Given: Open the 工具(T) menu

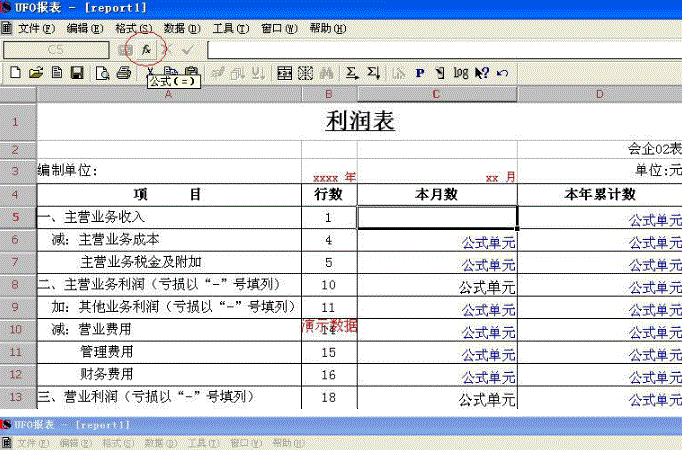Looking at the screenshot, I should coord(230,28).
